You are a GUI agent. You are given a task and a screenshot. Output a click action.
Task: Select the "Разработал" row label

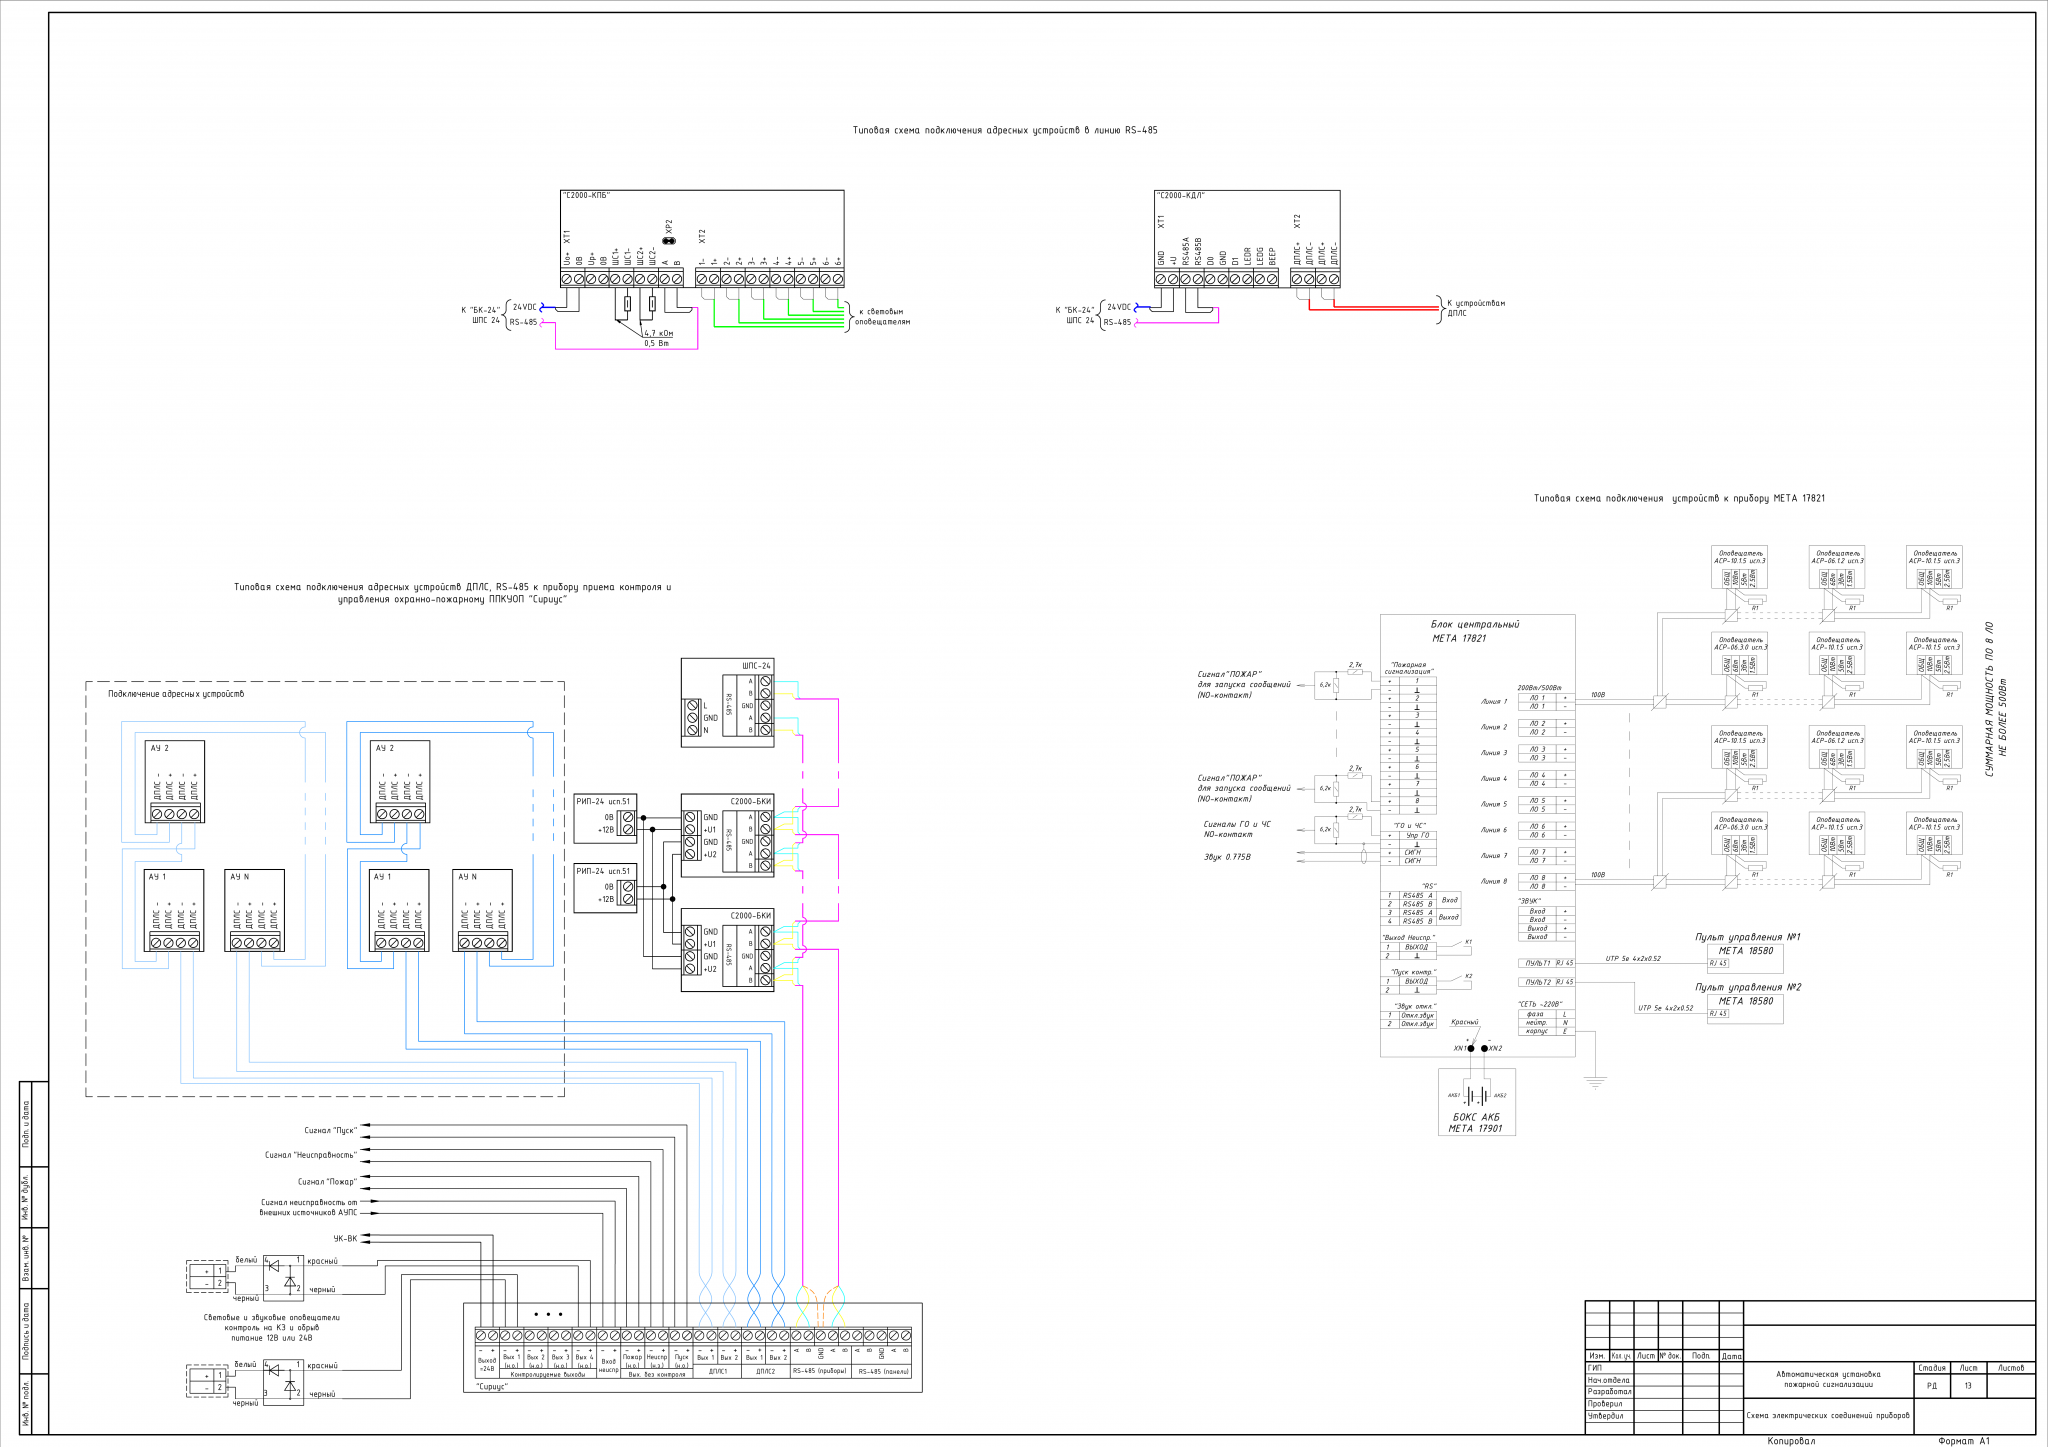1610,1392
